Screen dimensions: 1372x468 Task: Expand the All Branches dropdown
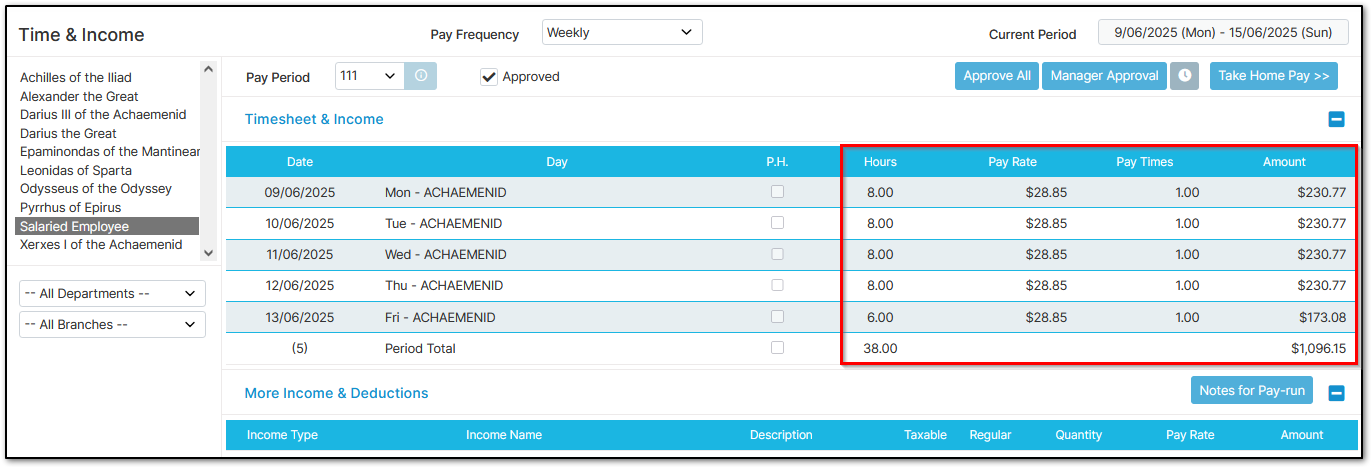point(112,325)
